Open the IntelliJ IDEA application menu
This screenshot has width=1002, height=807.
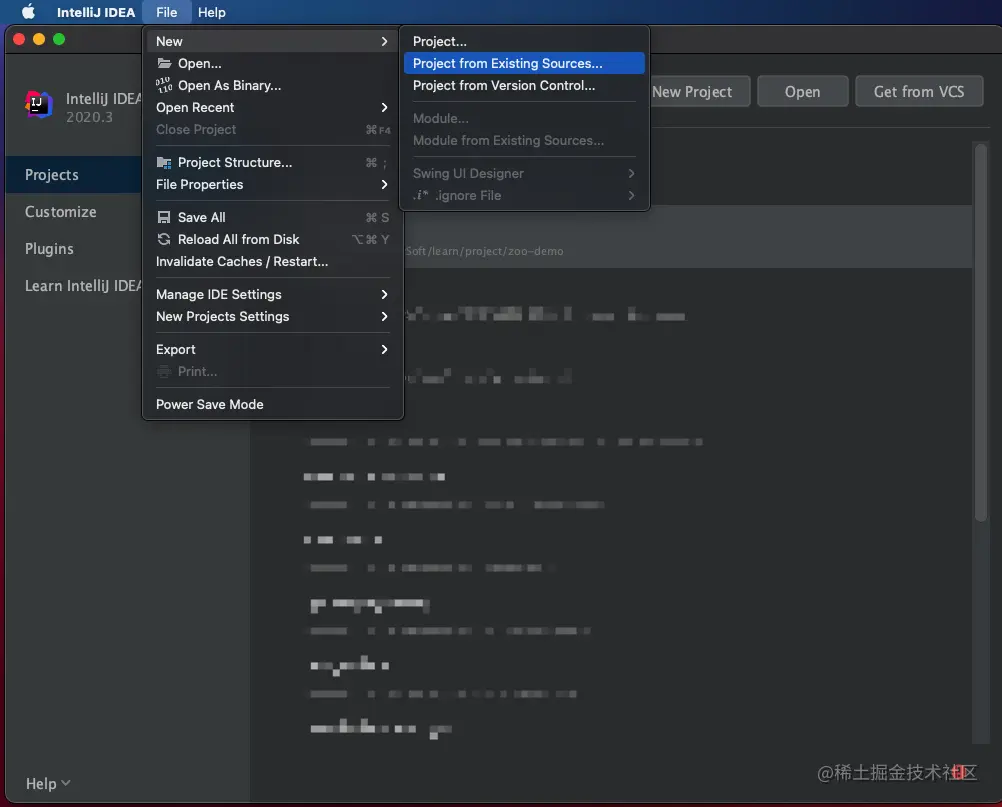tap(96, 12)
